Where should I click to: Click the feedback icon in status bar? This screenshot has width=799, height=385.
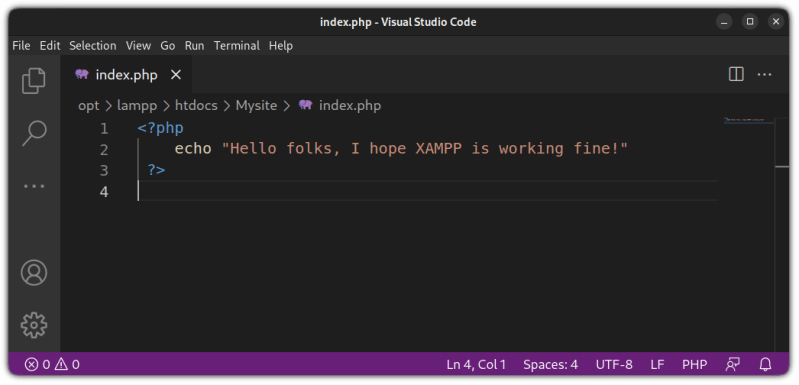pos(733,364)
